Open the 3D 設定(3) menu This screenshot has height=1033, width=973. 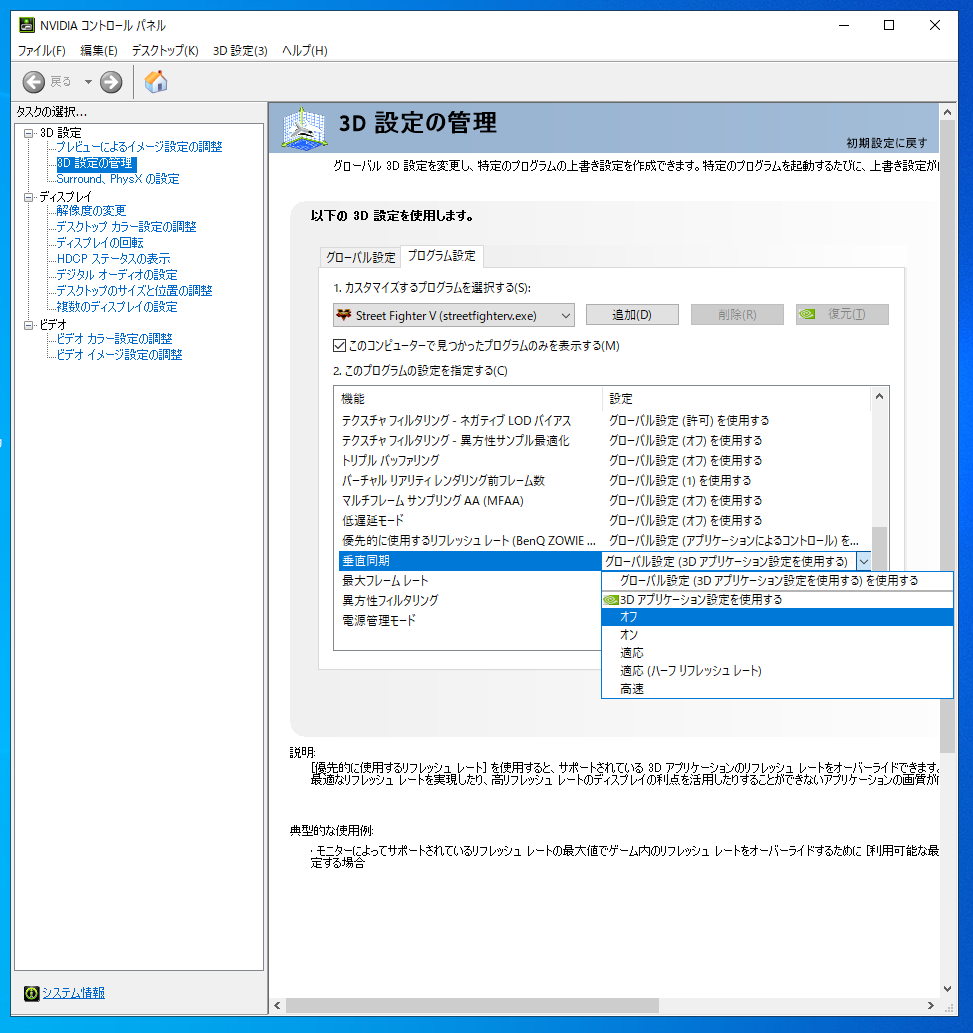[x=240, y=51]
